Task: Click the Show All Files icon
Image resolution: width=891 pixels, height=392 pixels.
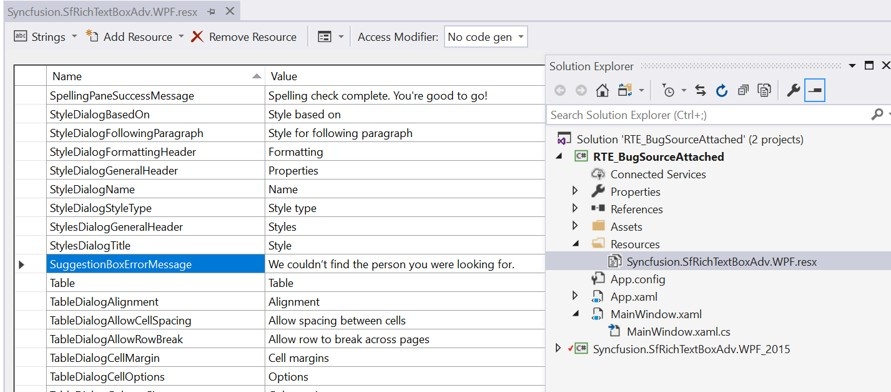Action: [764, 90]
